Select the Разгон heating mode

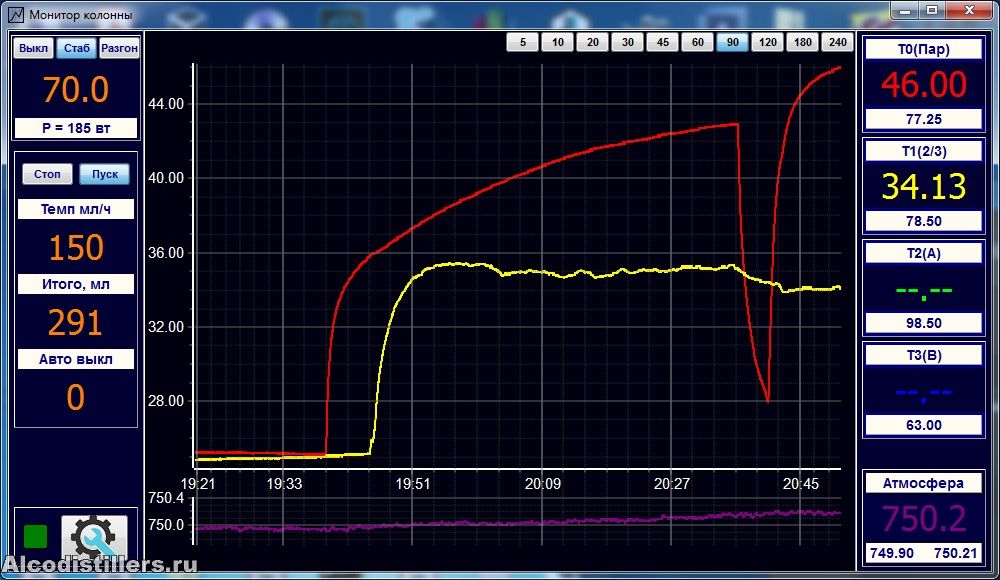click(119, 48)
